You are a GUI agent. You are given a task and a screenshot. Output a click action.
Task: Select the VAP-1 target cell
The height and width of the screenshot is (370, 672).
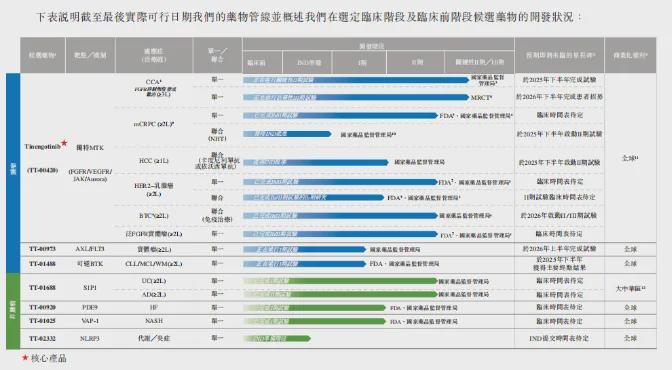pyautogui.click(x=90, y=321)
